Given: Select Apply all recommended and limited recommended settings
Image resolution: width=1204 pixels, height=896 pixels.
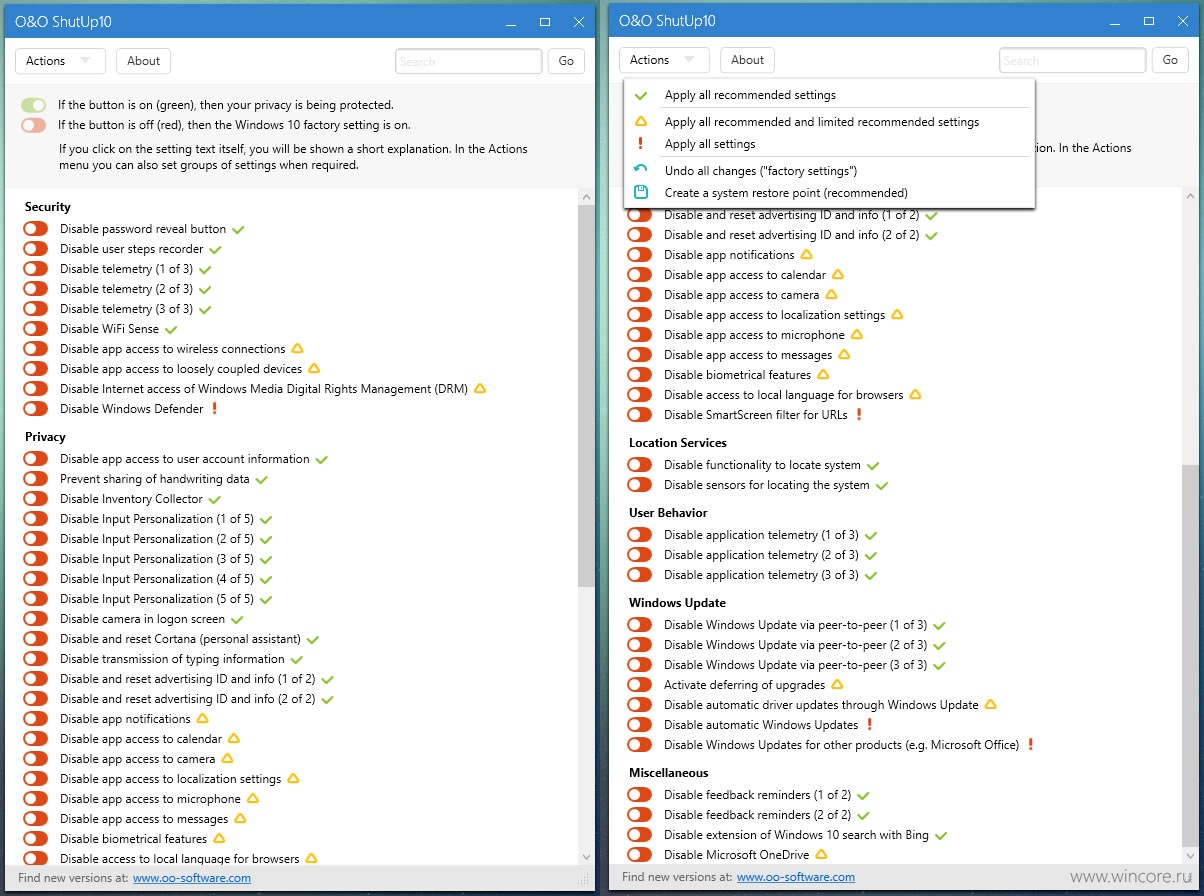Looking at the screenshot, I should (x=829, y=122).
